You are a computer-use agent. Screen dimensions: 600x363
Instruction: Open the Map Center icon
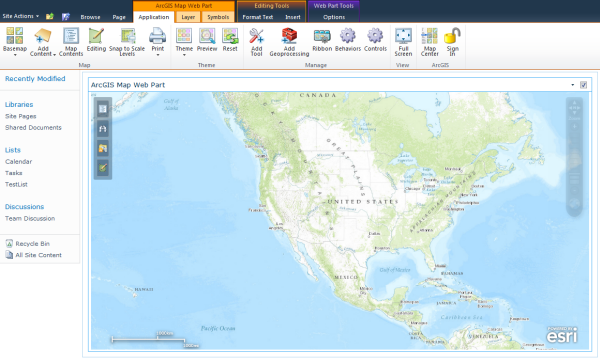[x=429, y=41]
